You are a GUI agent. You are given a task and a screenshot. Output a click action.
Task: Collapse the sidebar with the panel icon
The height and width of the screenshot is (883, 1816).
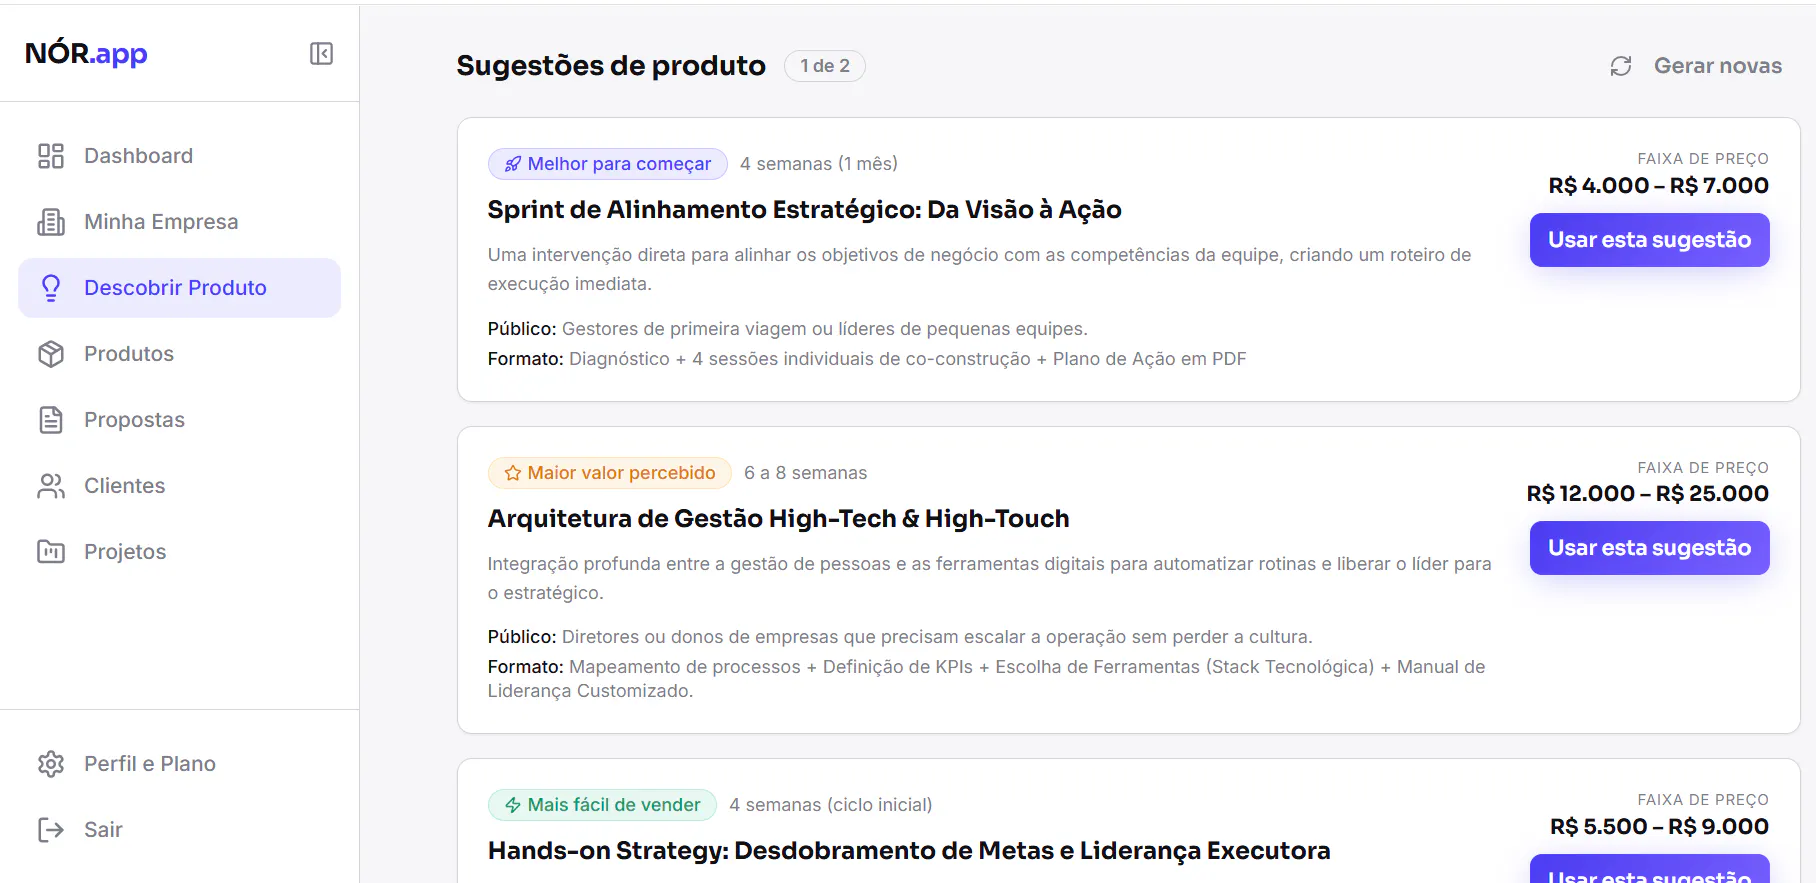point(321,53)
